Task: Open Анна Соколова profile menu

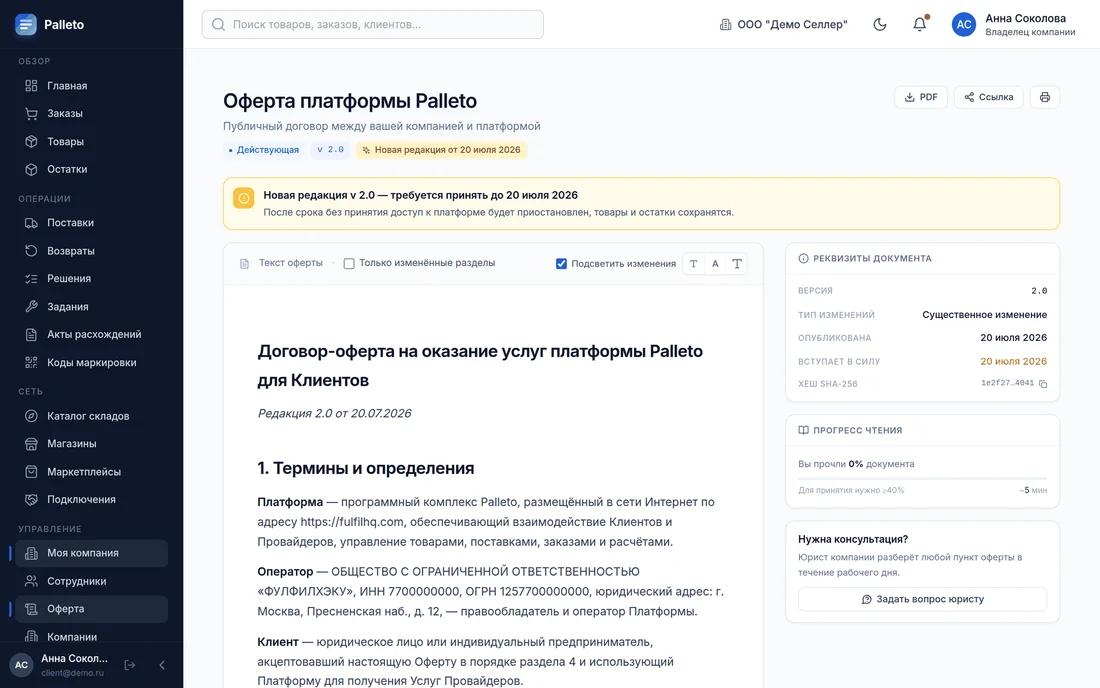Action: click(x=1014, y=25)
